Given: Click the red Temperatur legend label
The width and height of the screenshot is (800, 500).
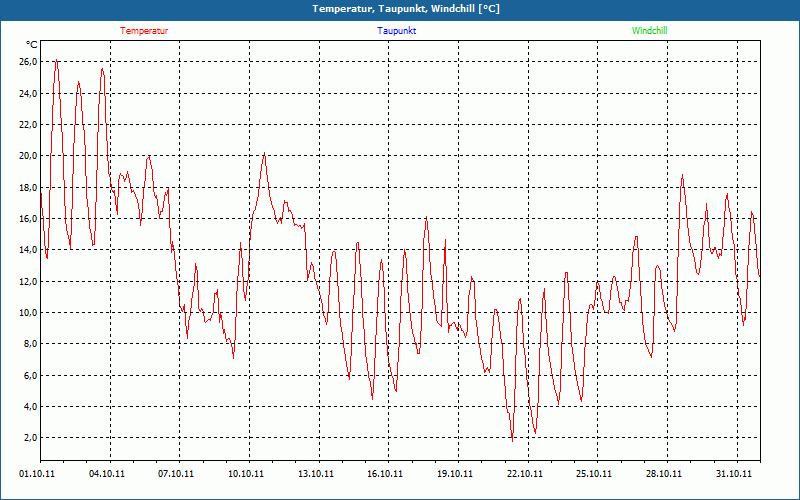Looking at the screenshot, I should tap(144, 31).
